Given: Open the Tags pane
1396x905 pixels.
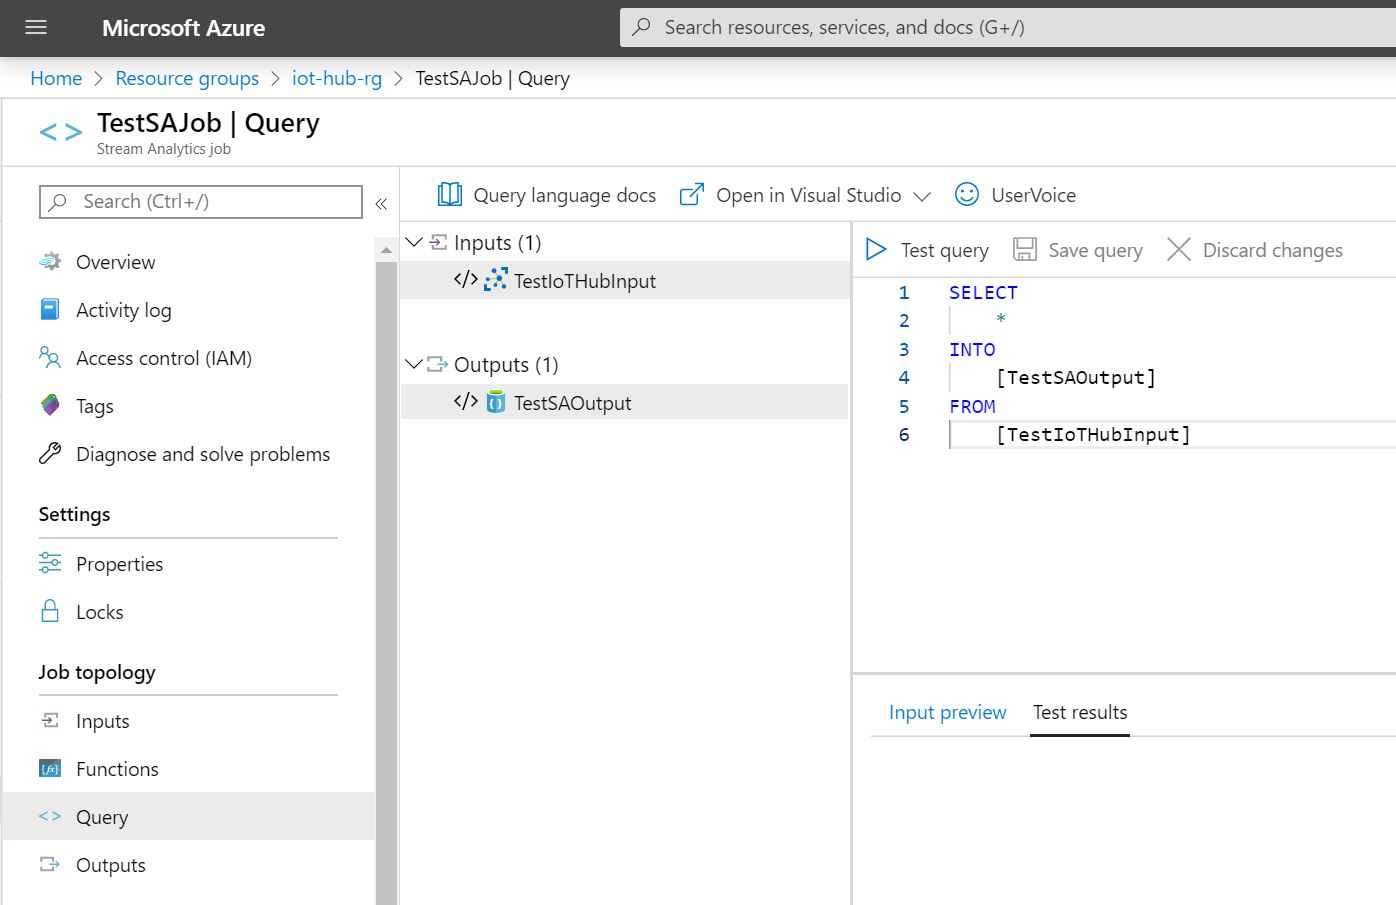Looking at the screenshot, I should pos(95,406).
